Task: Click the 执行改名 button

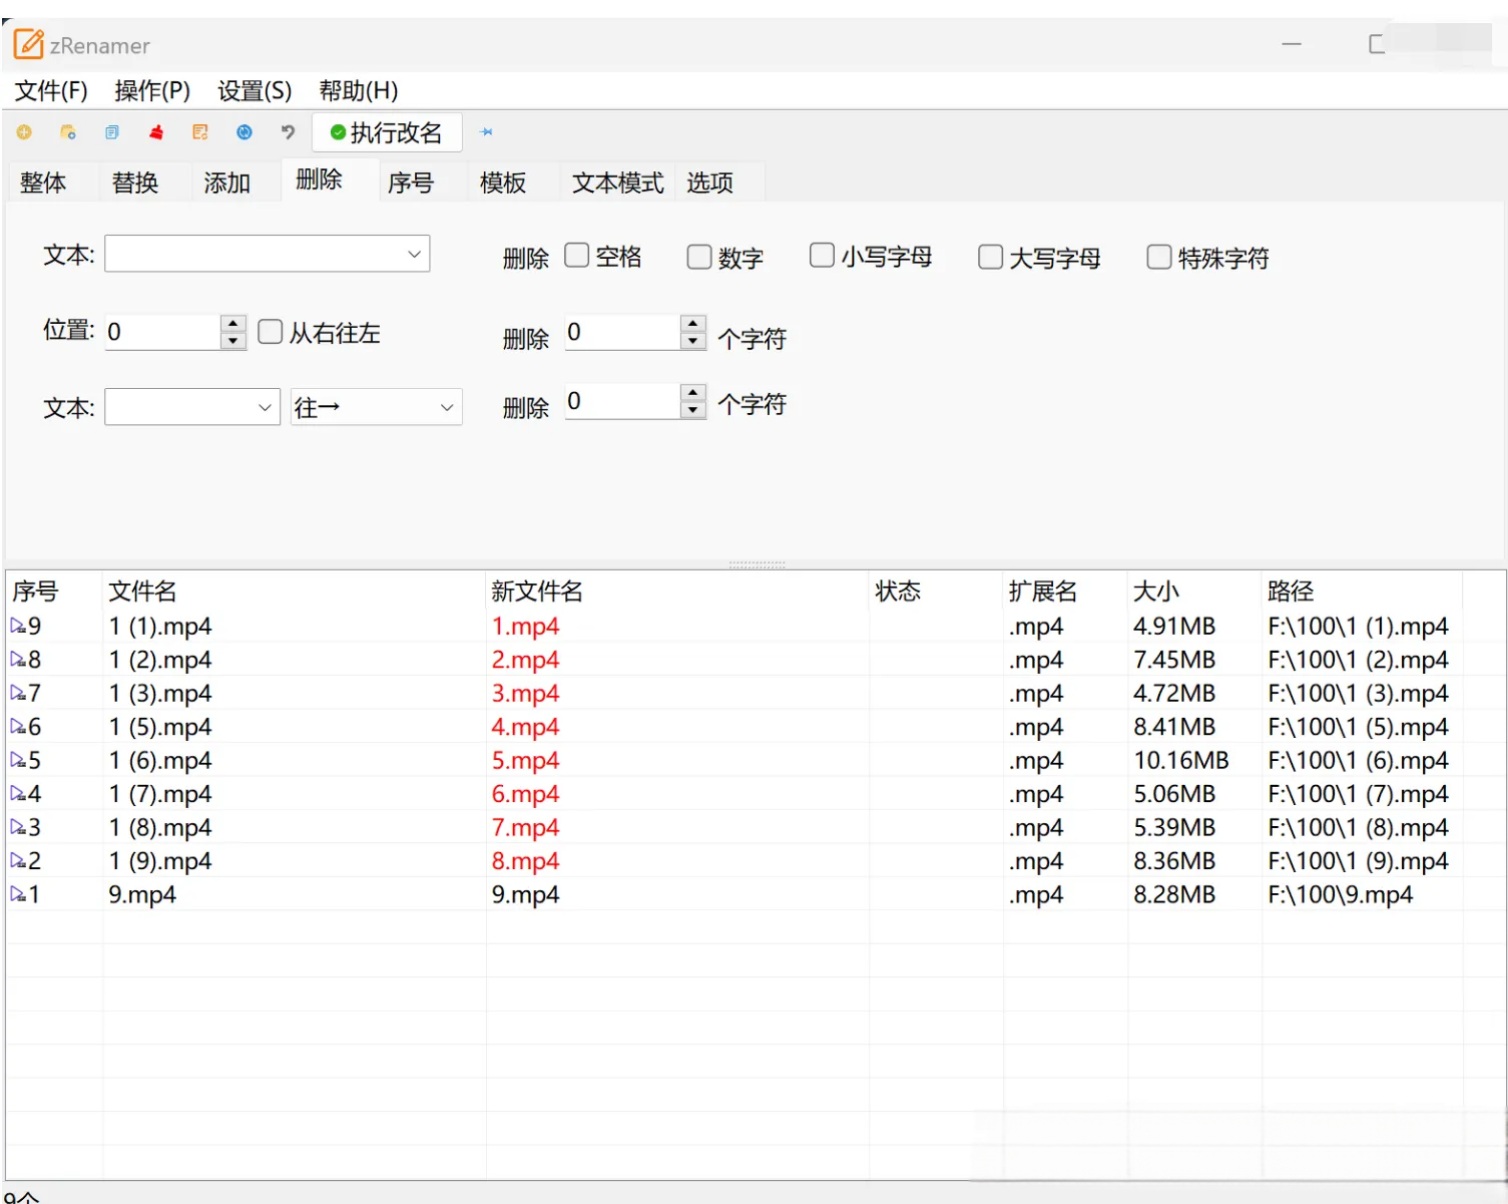Action: [x=387, y=132]
